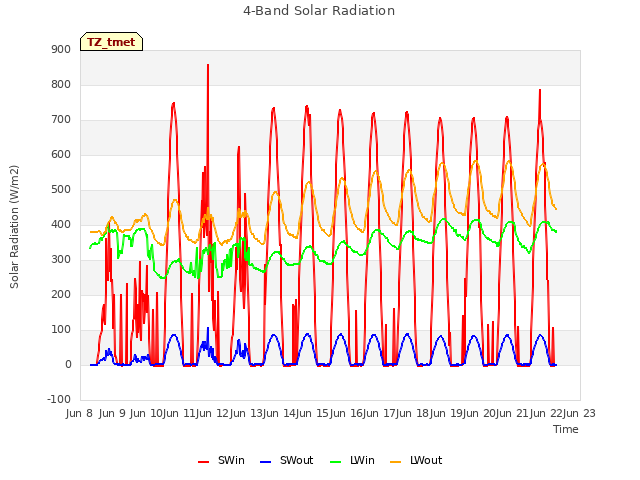The image size is (640, 480).
Task: Click the red SWin legend color marker
Action: coord(203,462)
